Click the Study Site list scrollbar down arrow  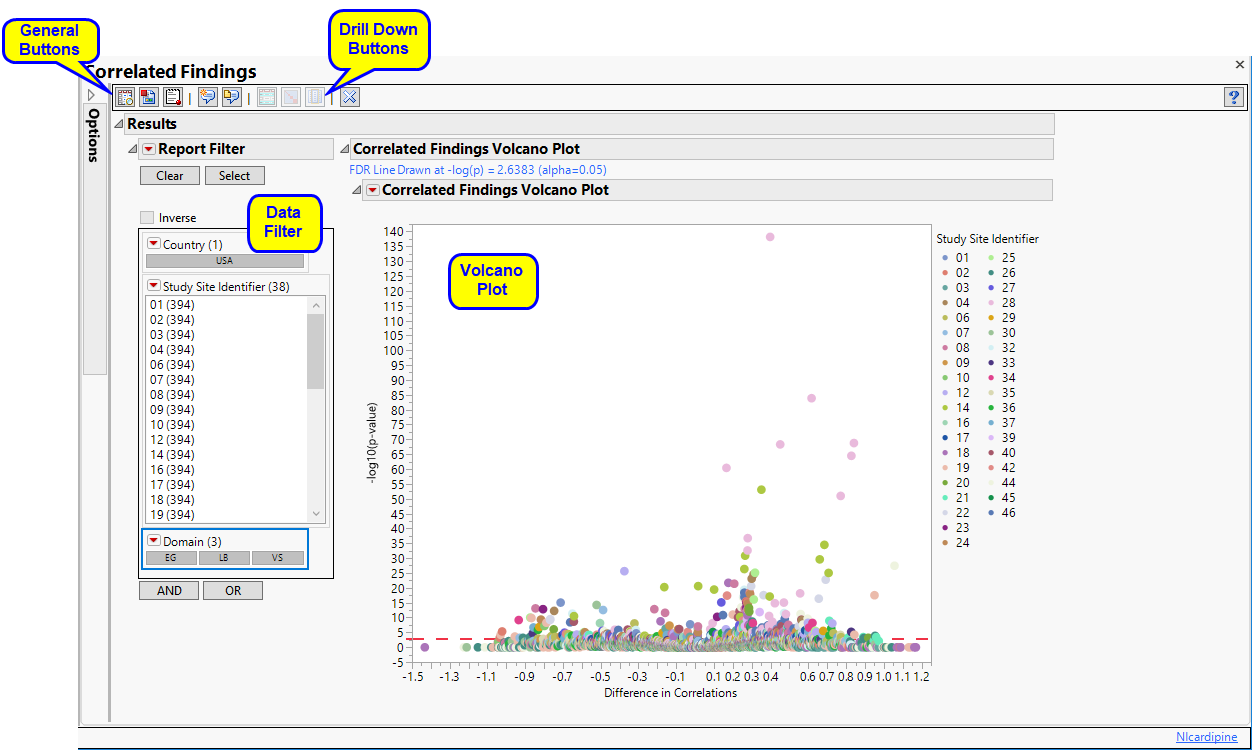pos(317,514)
